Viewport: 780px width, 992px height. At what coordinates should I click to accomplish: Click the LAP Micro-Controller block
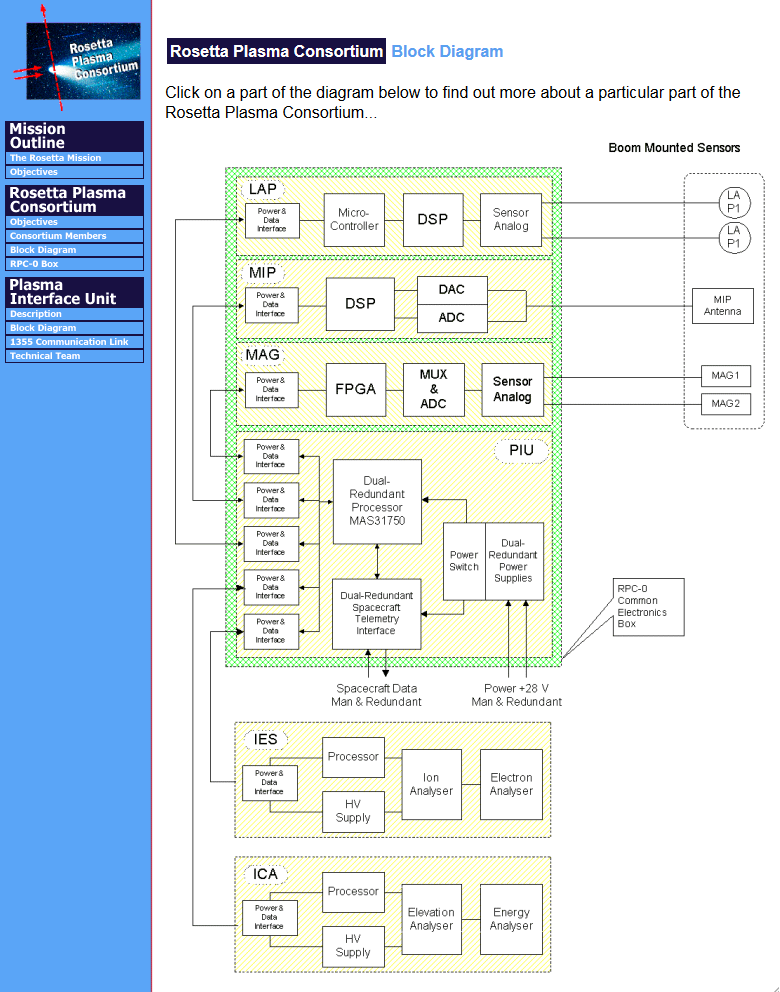pyautogui.click(x=354, y=220)
